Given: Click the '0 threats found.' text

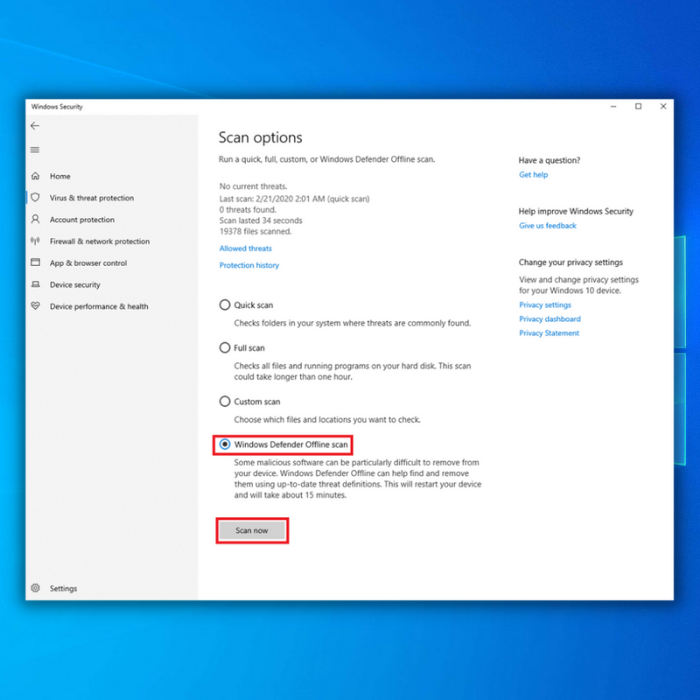Looking at the screenshot, I should pyautogui.click(x=248, y=209).
